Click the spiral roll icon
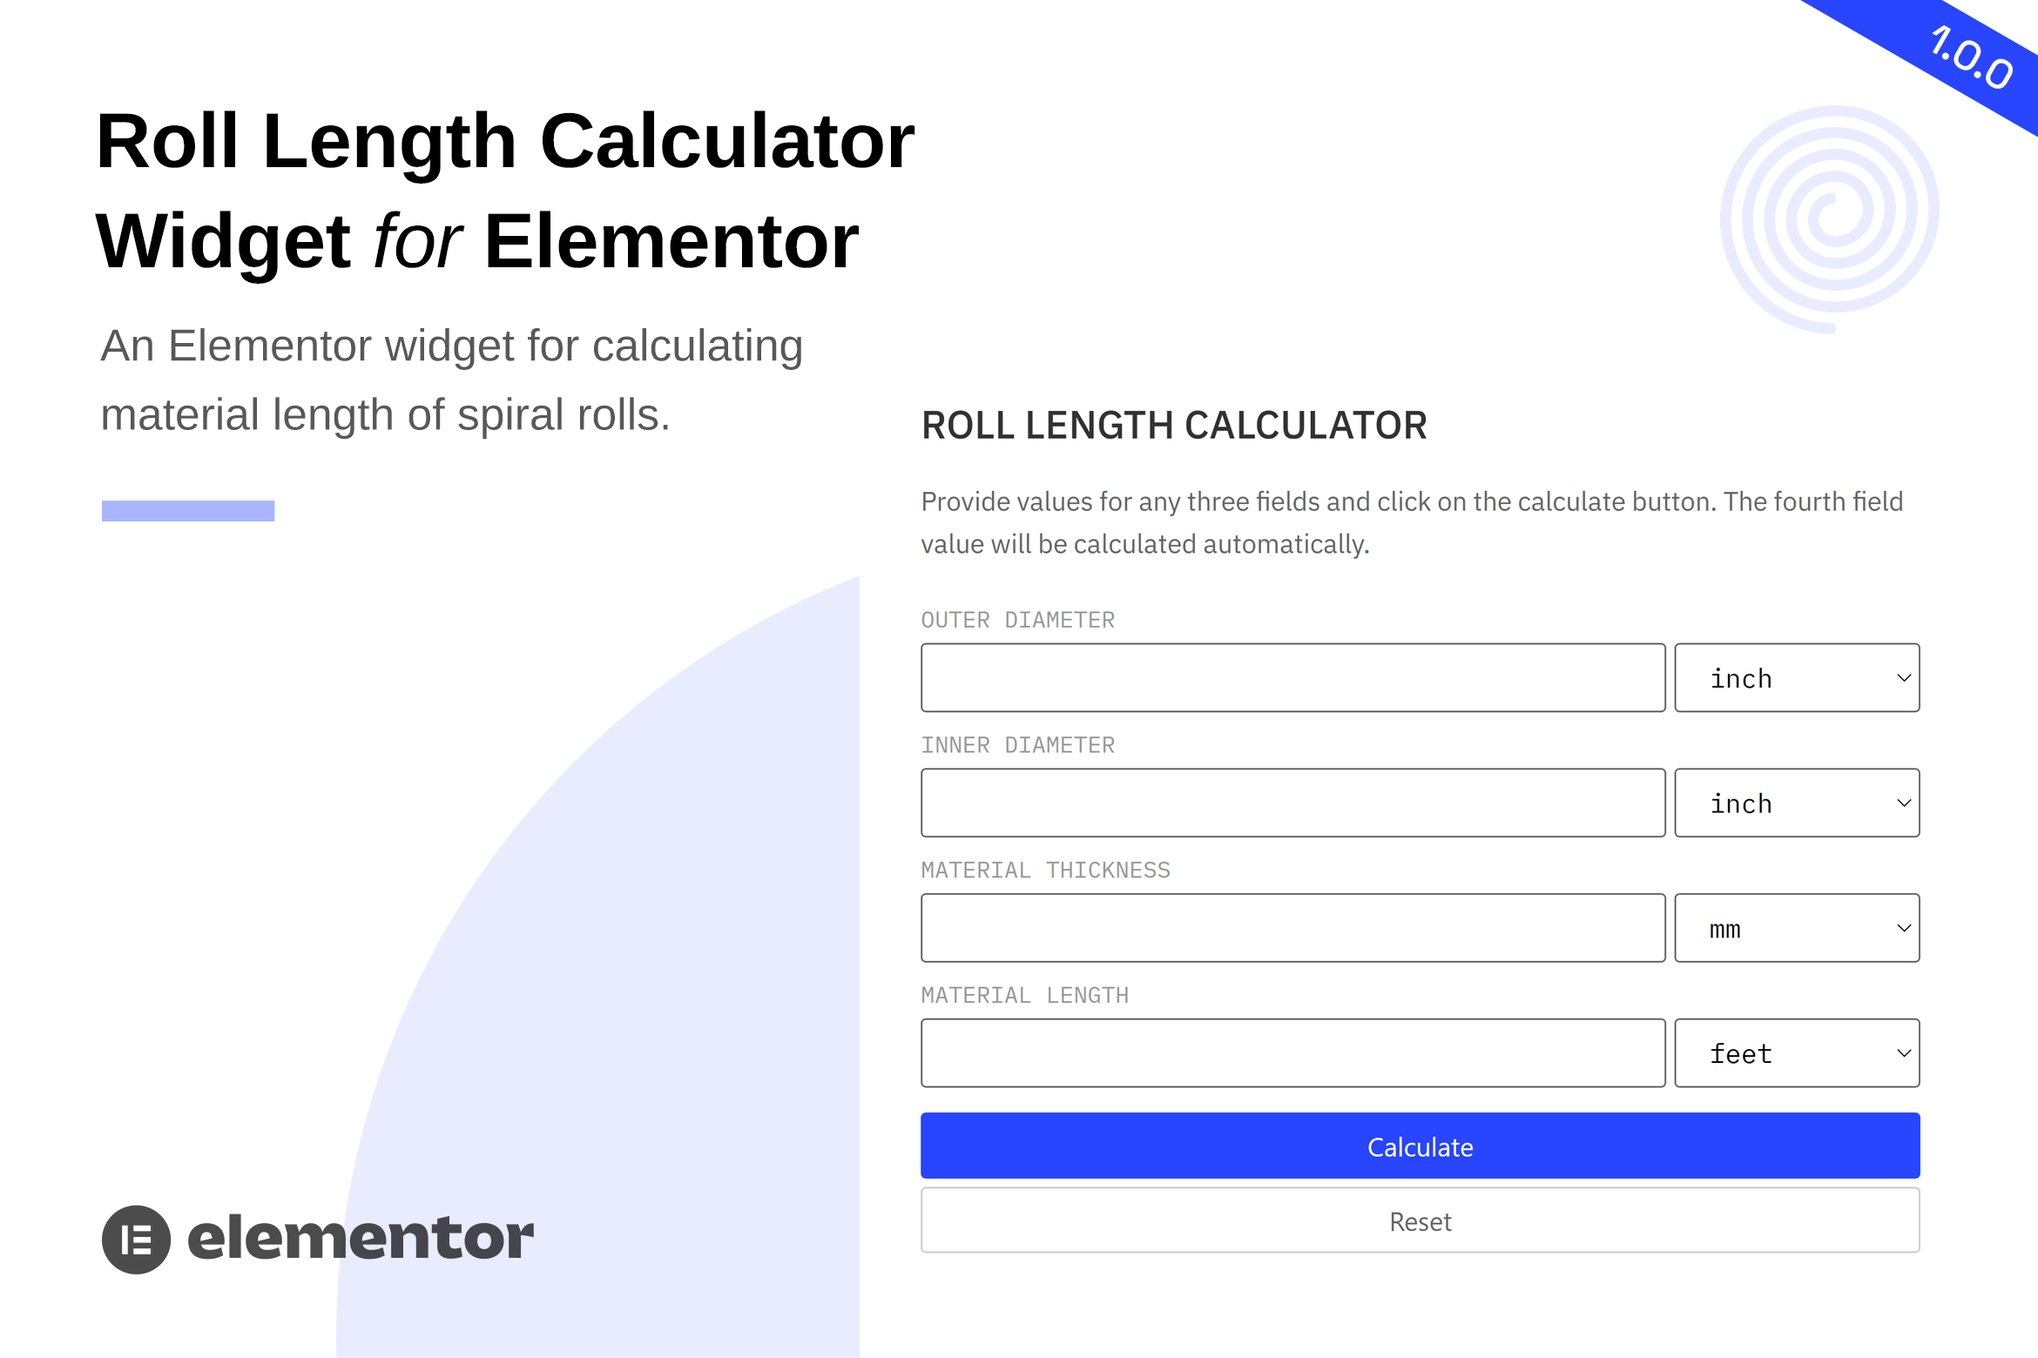Image resolution: width=2038 pixels, height=1358 pixels. (1830, 219)
